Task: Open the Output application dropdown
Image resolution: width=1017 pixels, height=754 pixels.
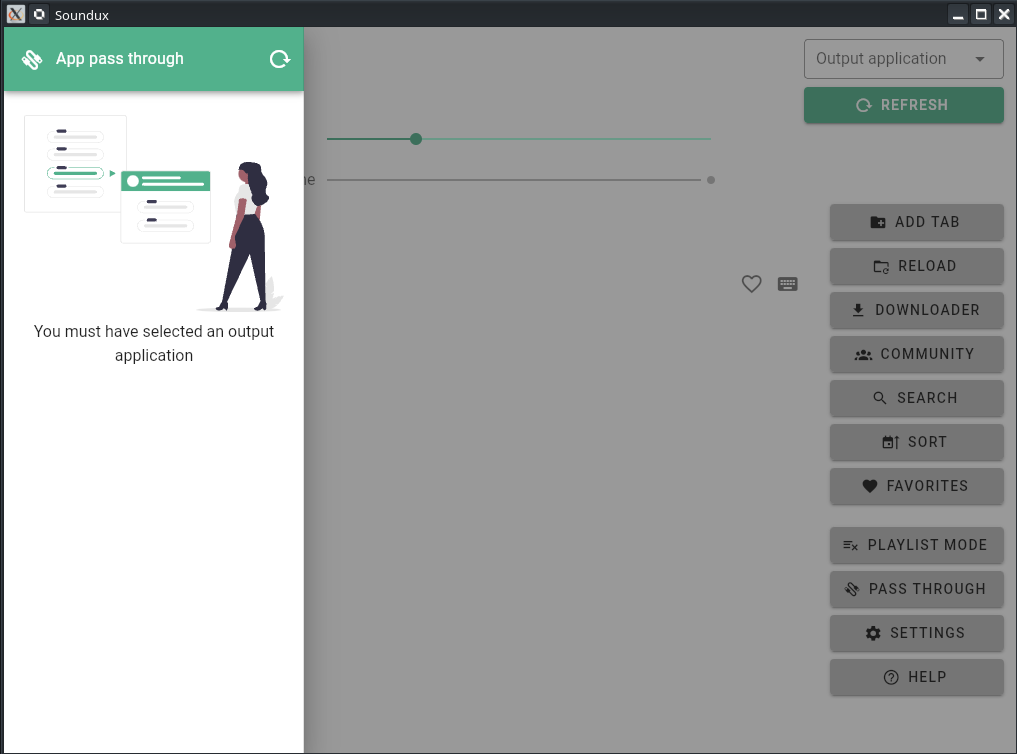Action: click(903, 59)
